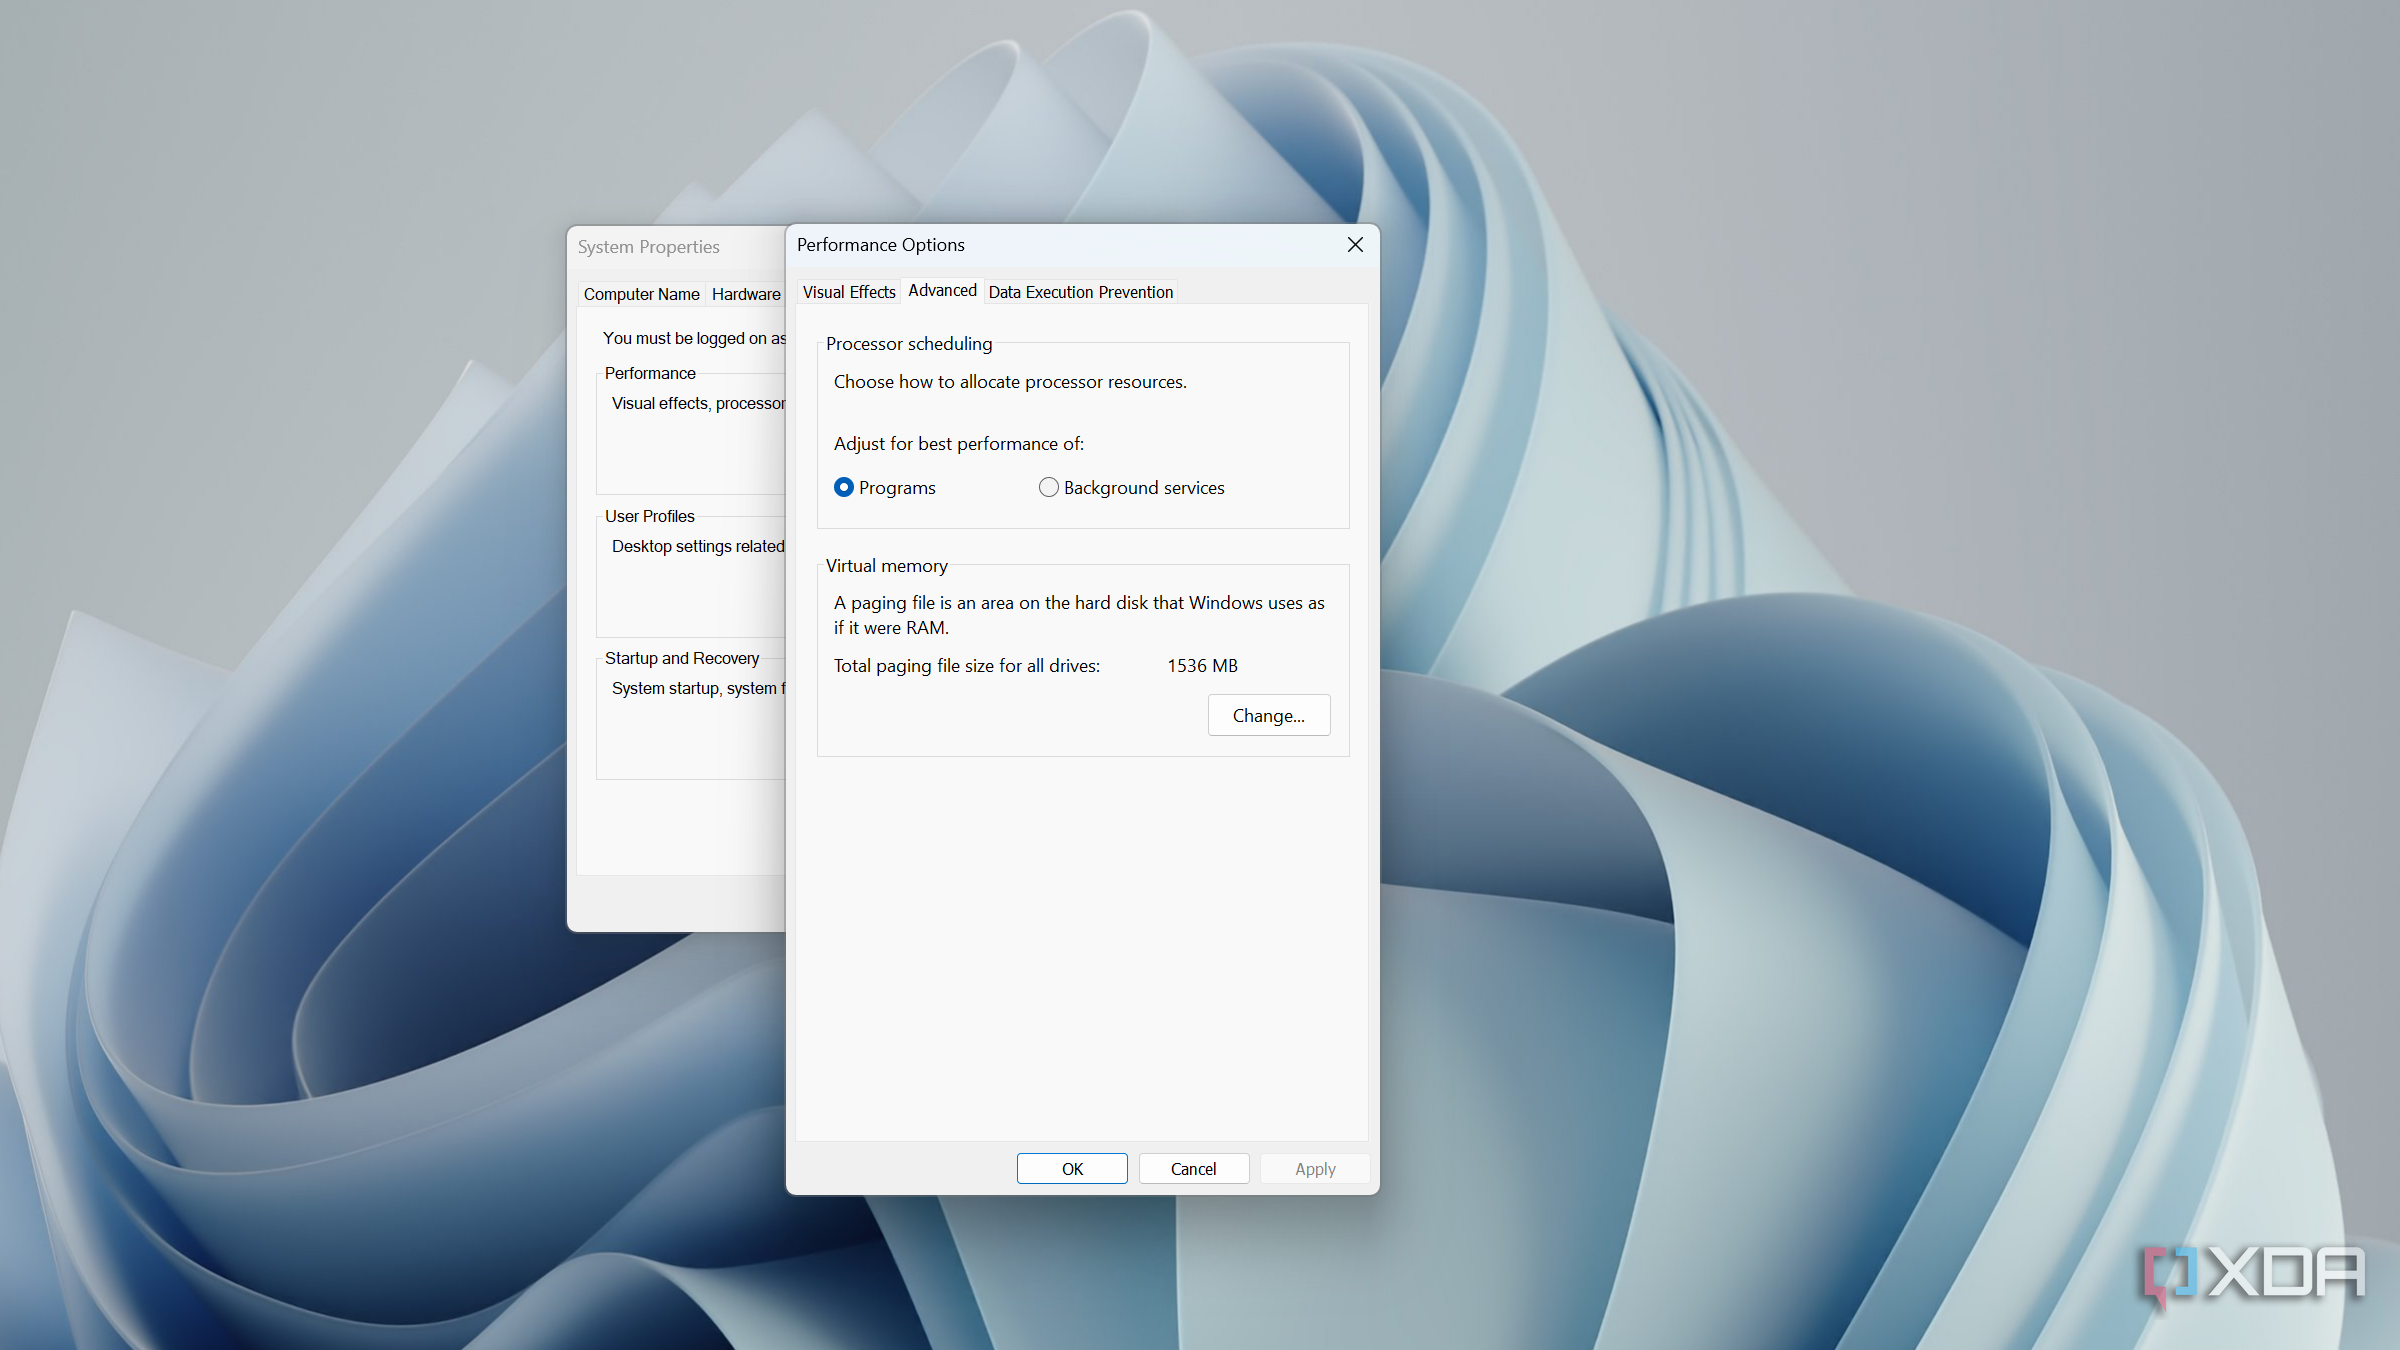This screenshot has width=2400, height=1350.
Task: Choose the Background services option
Action: [x=1131, y=488]
